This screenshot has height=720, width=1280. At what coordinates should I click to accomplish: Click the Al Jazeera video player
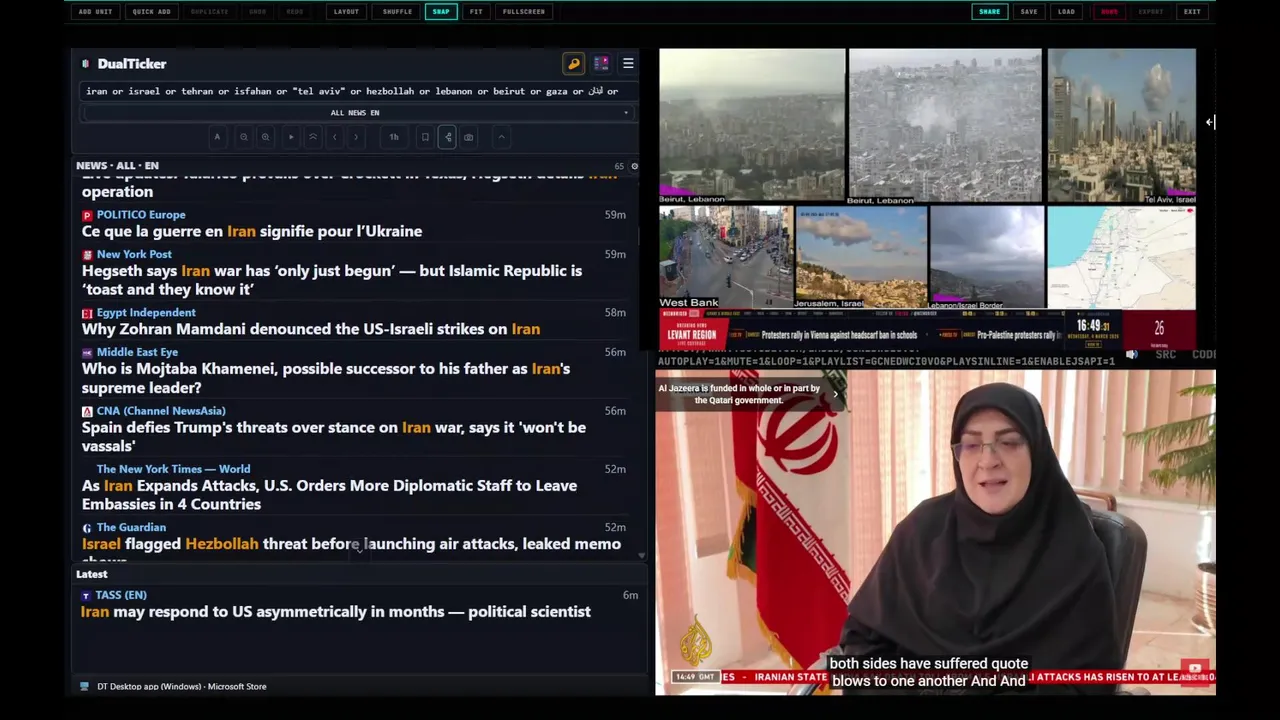coord(935,532)
